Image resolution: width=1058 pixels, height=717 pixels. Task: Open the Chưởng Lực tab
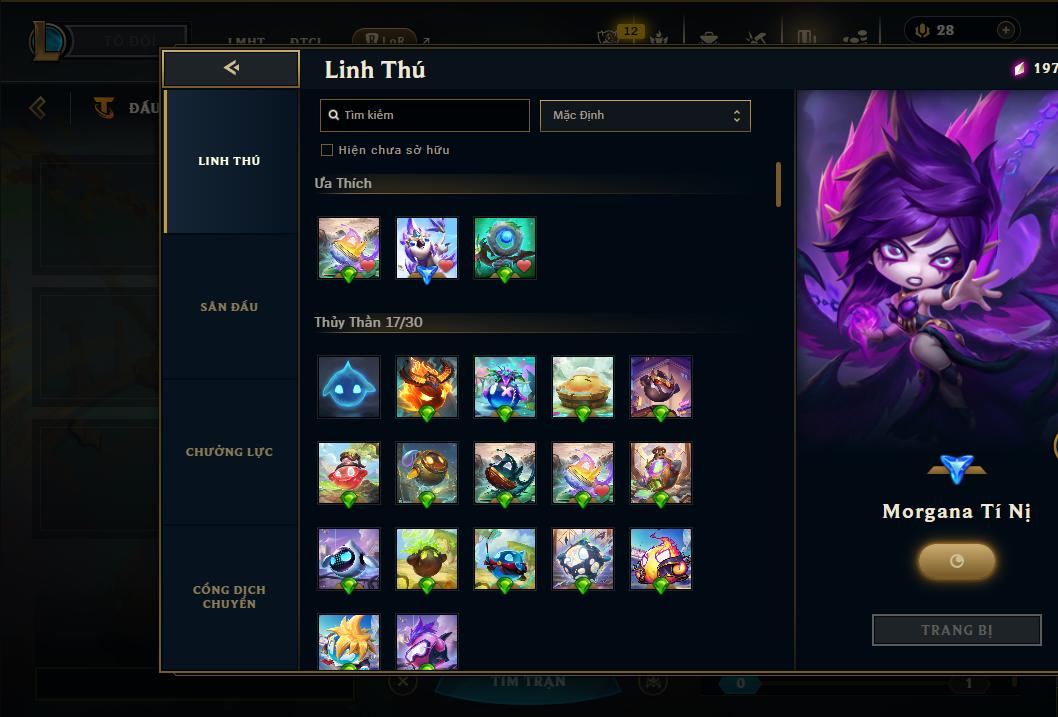coord(229,452)
